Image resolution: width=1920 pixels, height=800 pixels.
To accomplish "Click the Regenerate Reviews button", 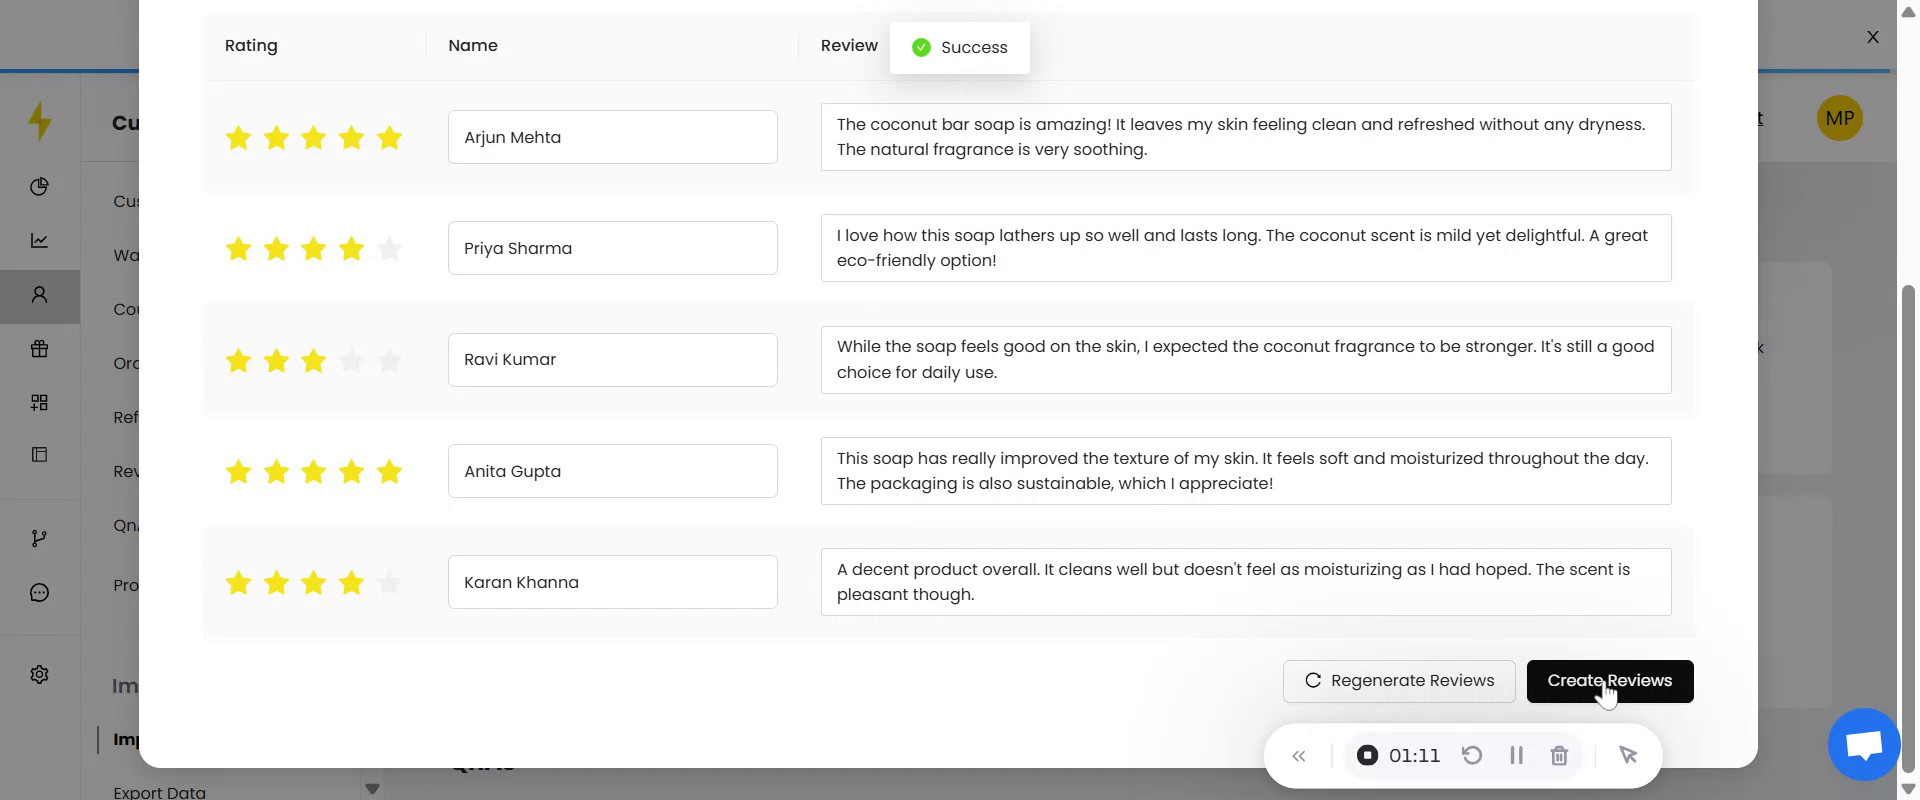I will point(1398,681).
